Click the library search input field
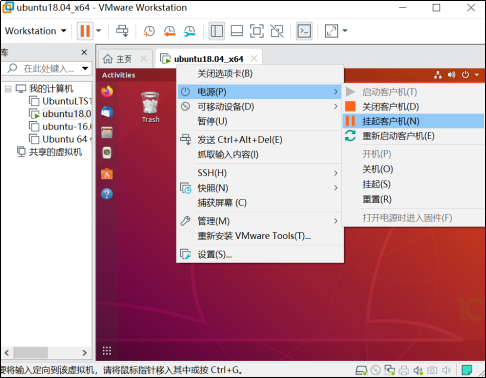 tap(48, 68)
